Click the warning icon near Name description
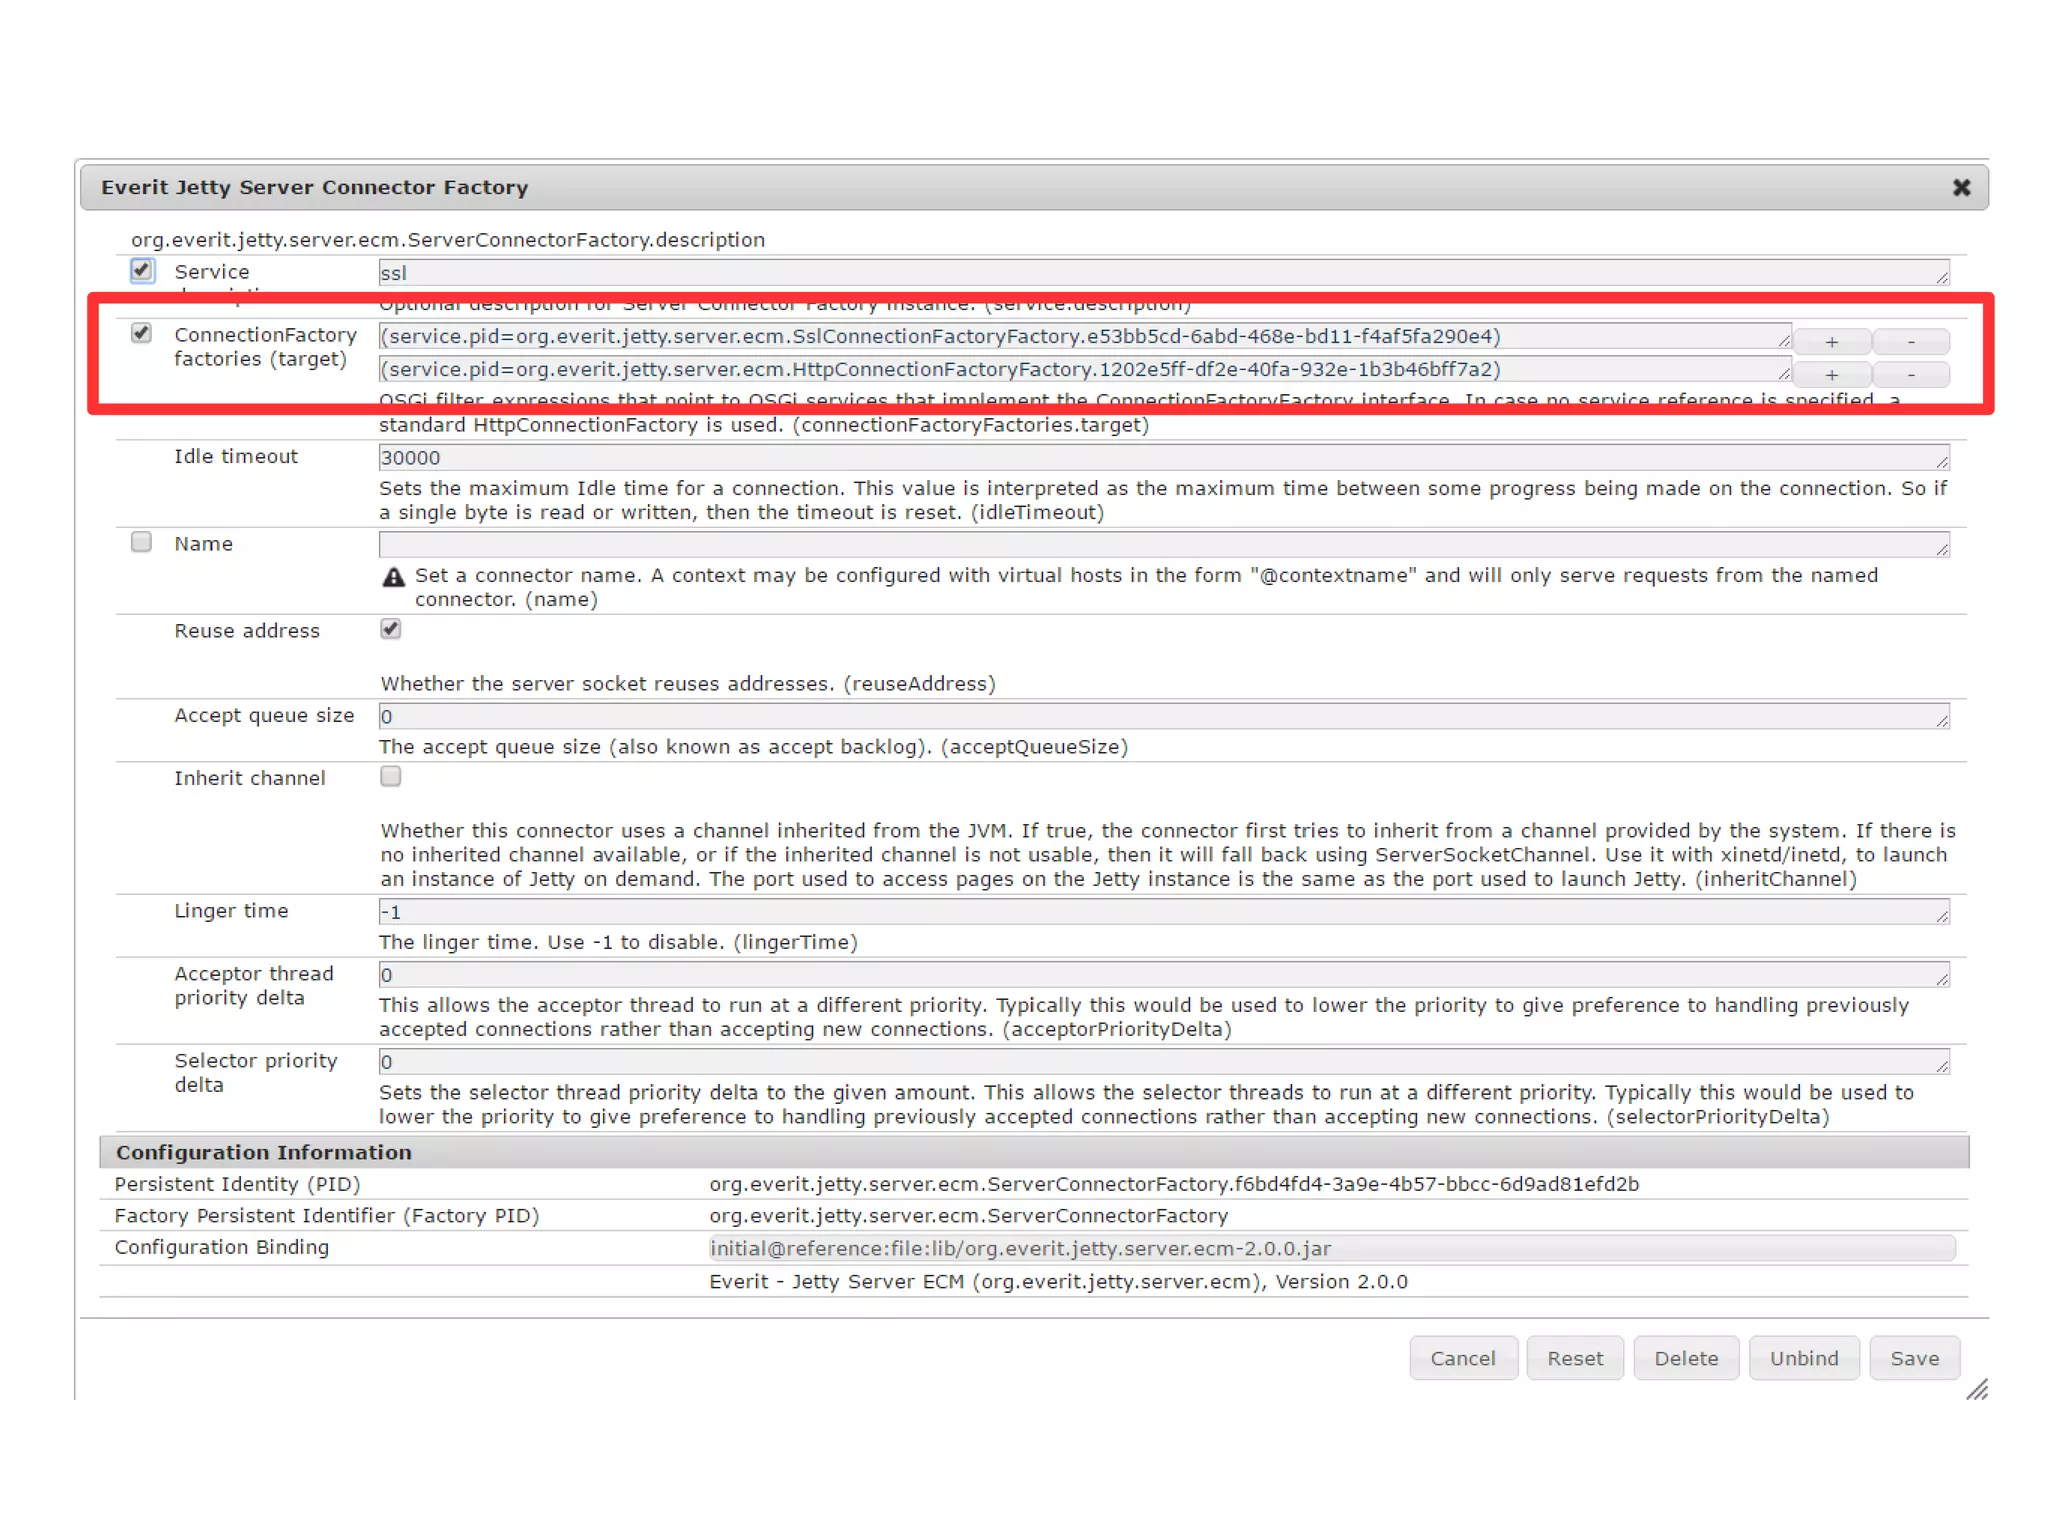 click(394, 577)
